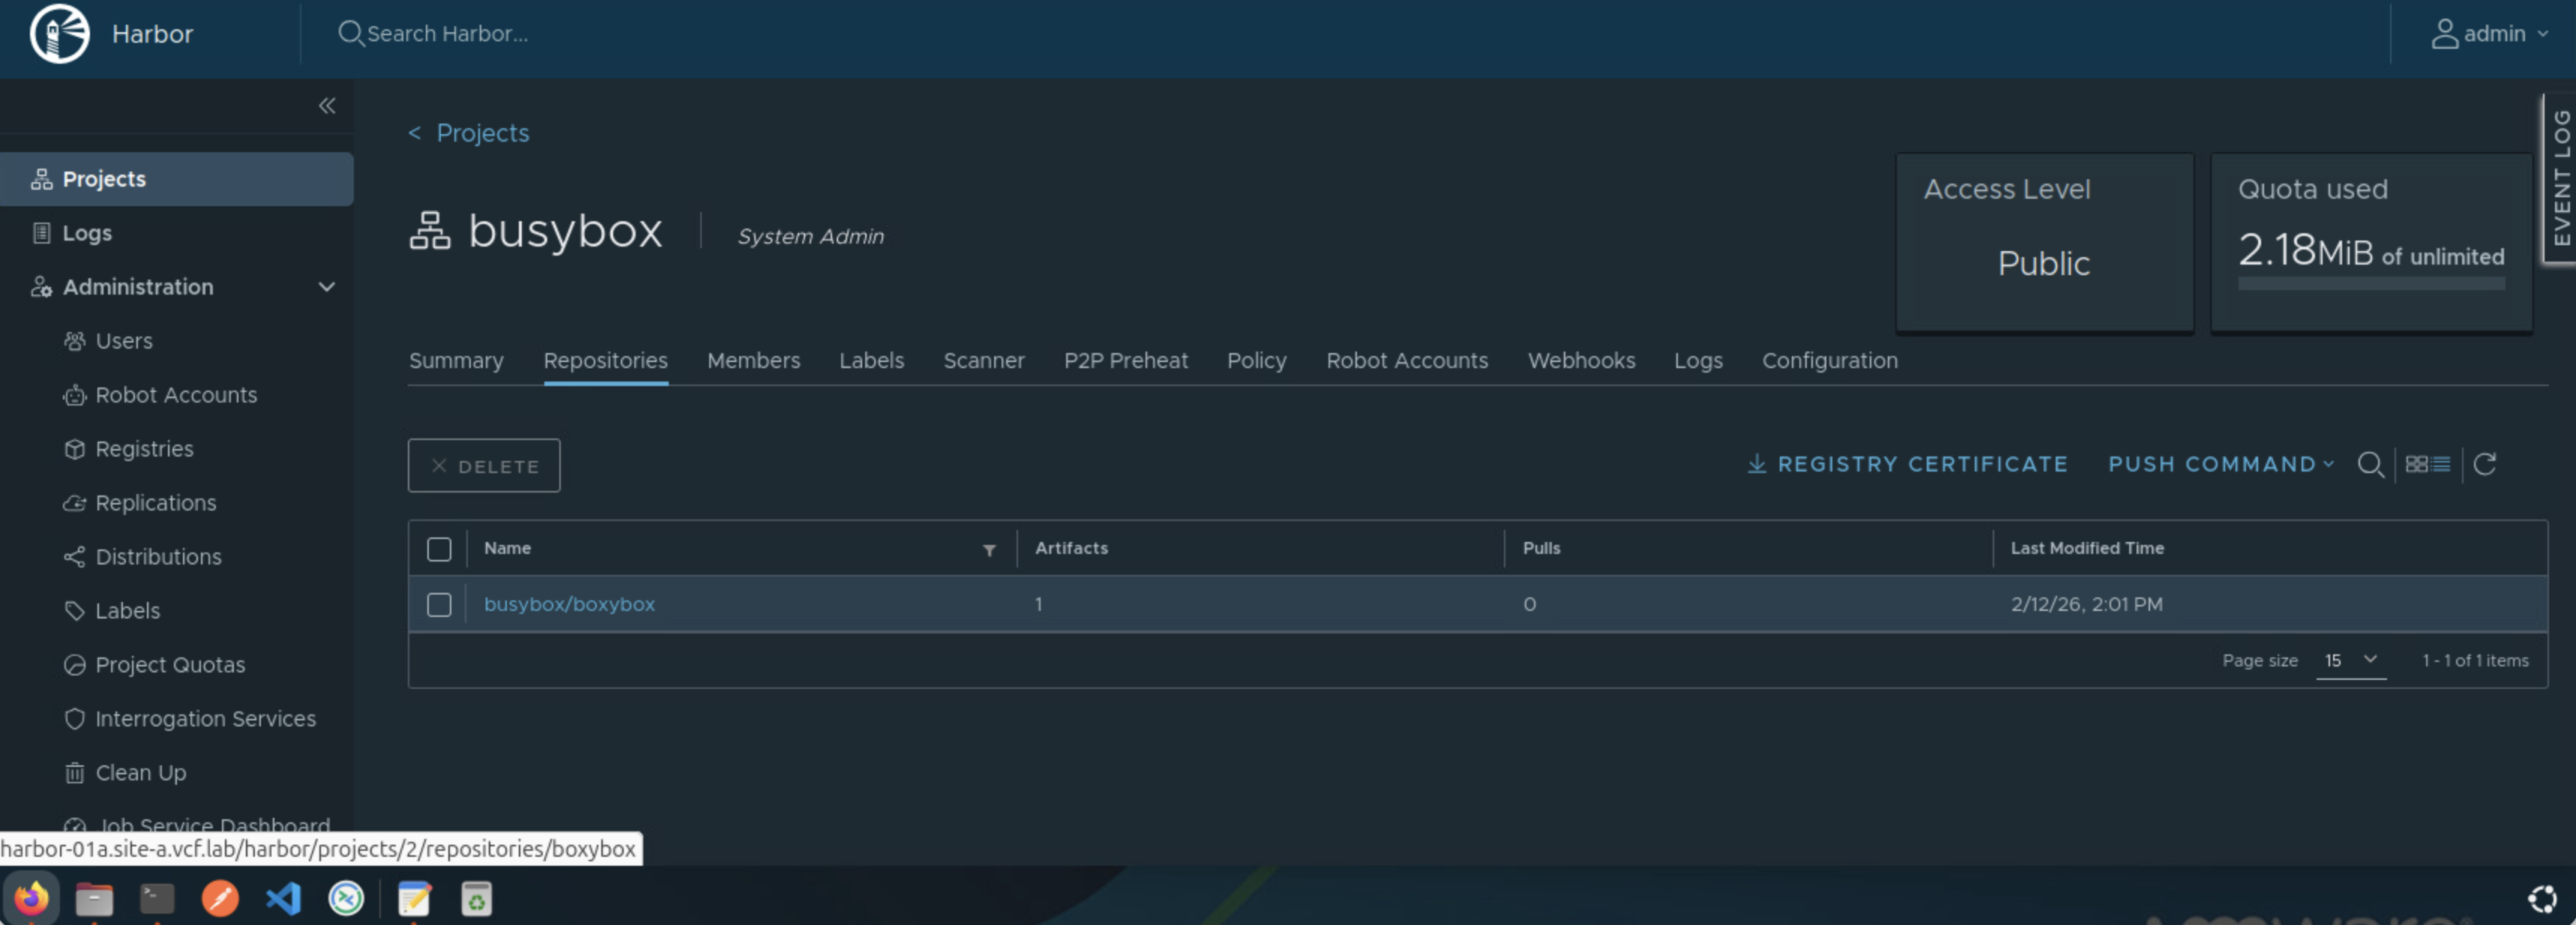Open the remote desktop client in the dock
The height and width of the screenshot is (925, 2576).
[346, 898]
